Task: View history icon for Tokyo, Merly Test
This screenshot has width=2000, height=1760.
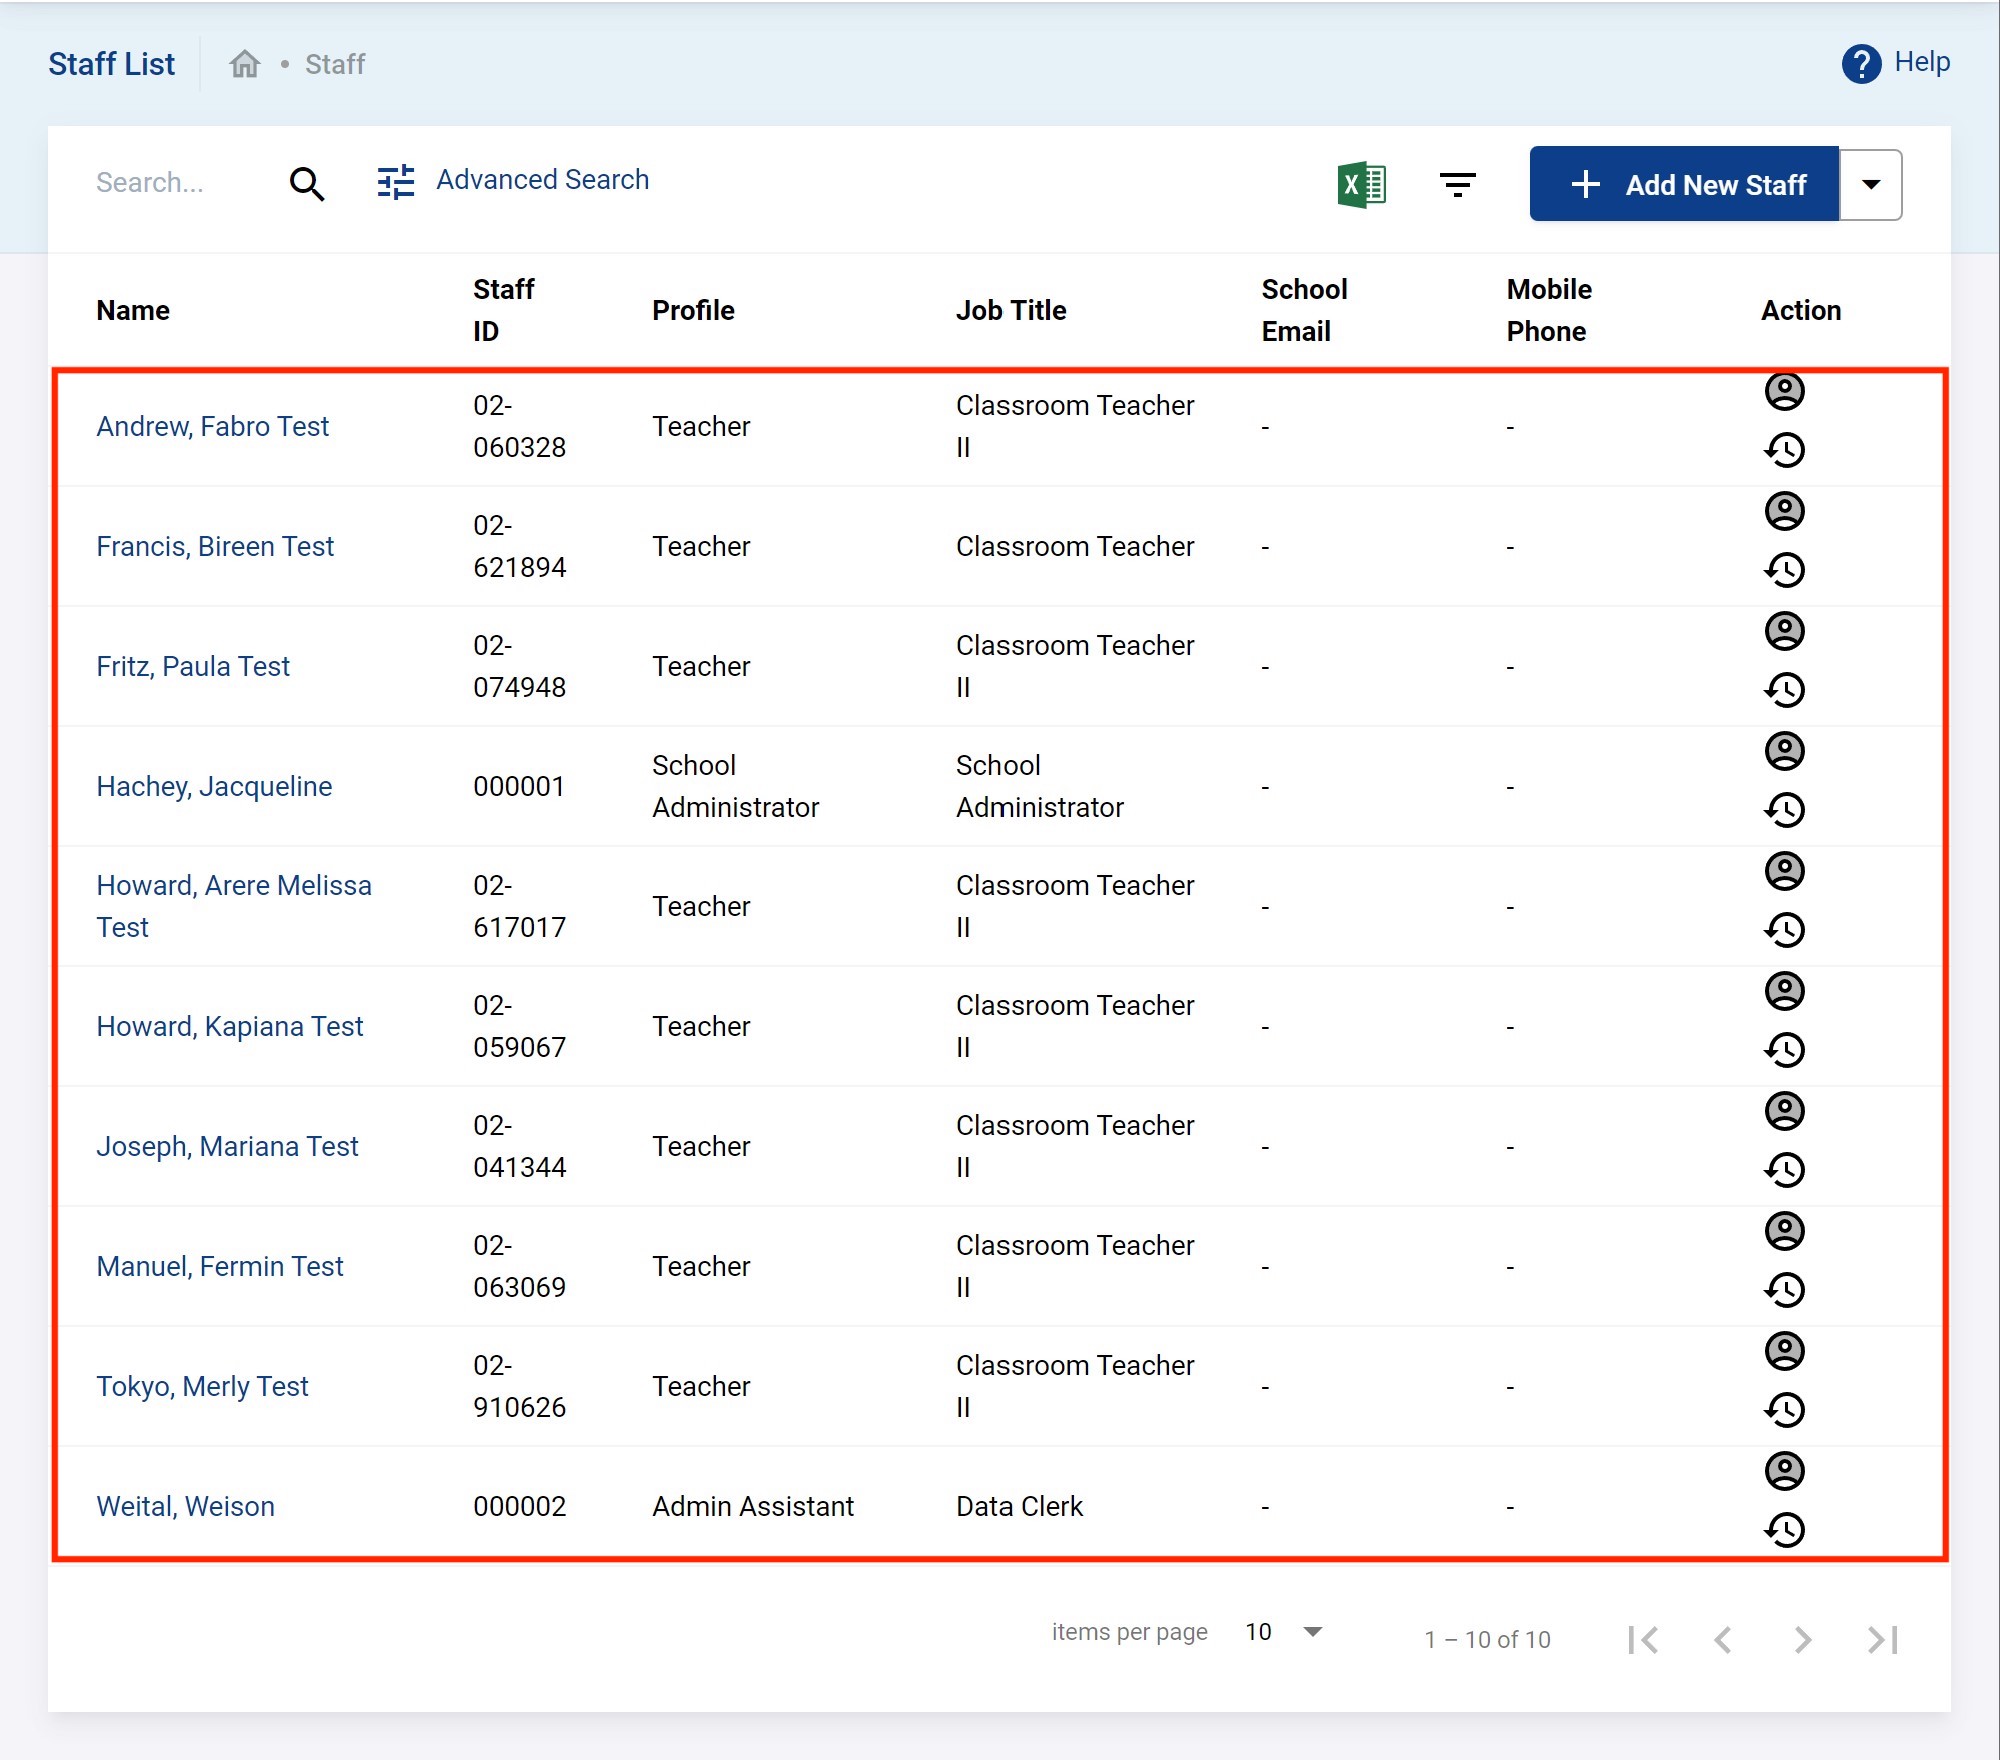Action: click(x=1784, y=1410)
